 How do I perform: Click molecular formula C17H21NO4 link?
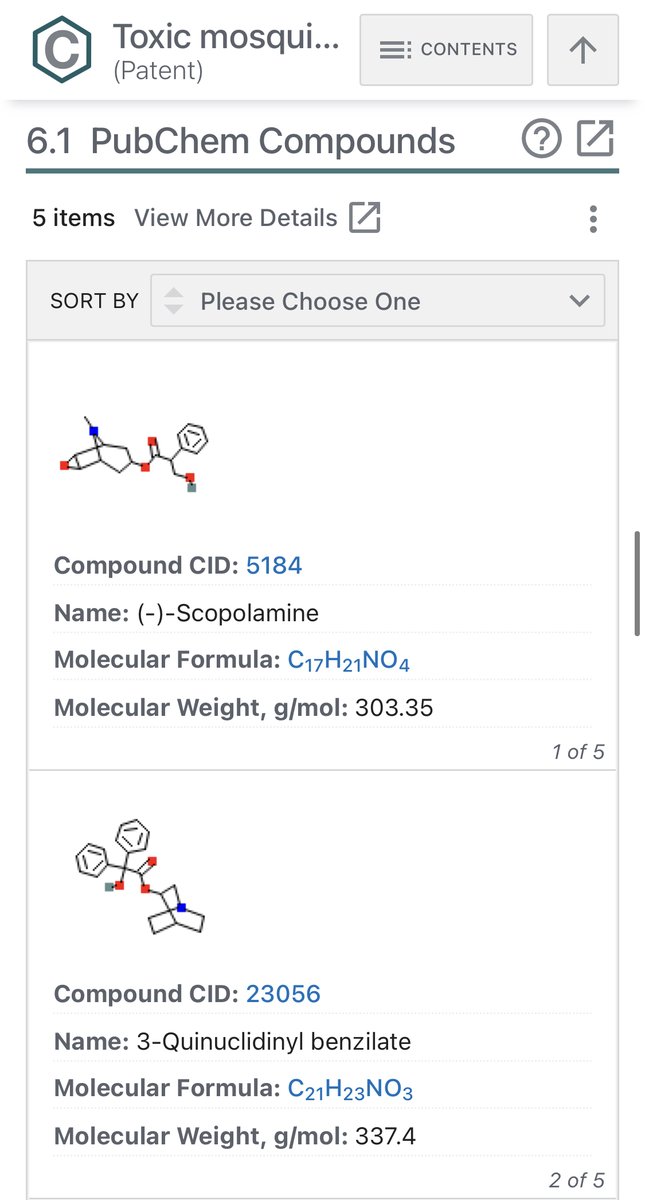click(349, 661)
